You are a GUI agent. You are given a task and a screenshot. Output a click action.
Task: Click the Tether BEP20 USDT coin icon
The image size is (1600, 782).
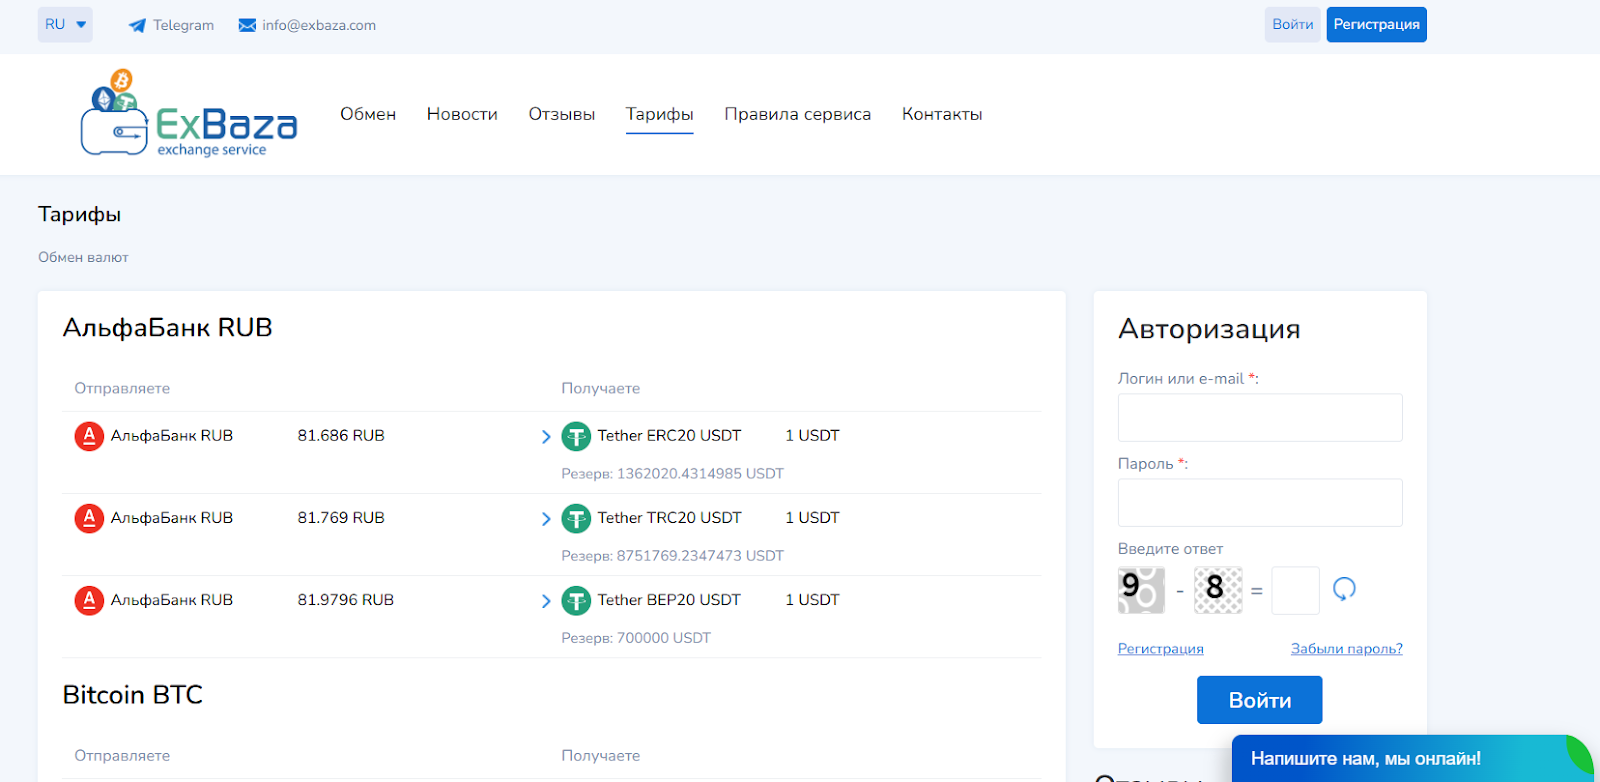[x=576, y=601]
